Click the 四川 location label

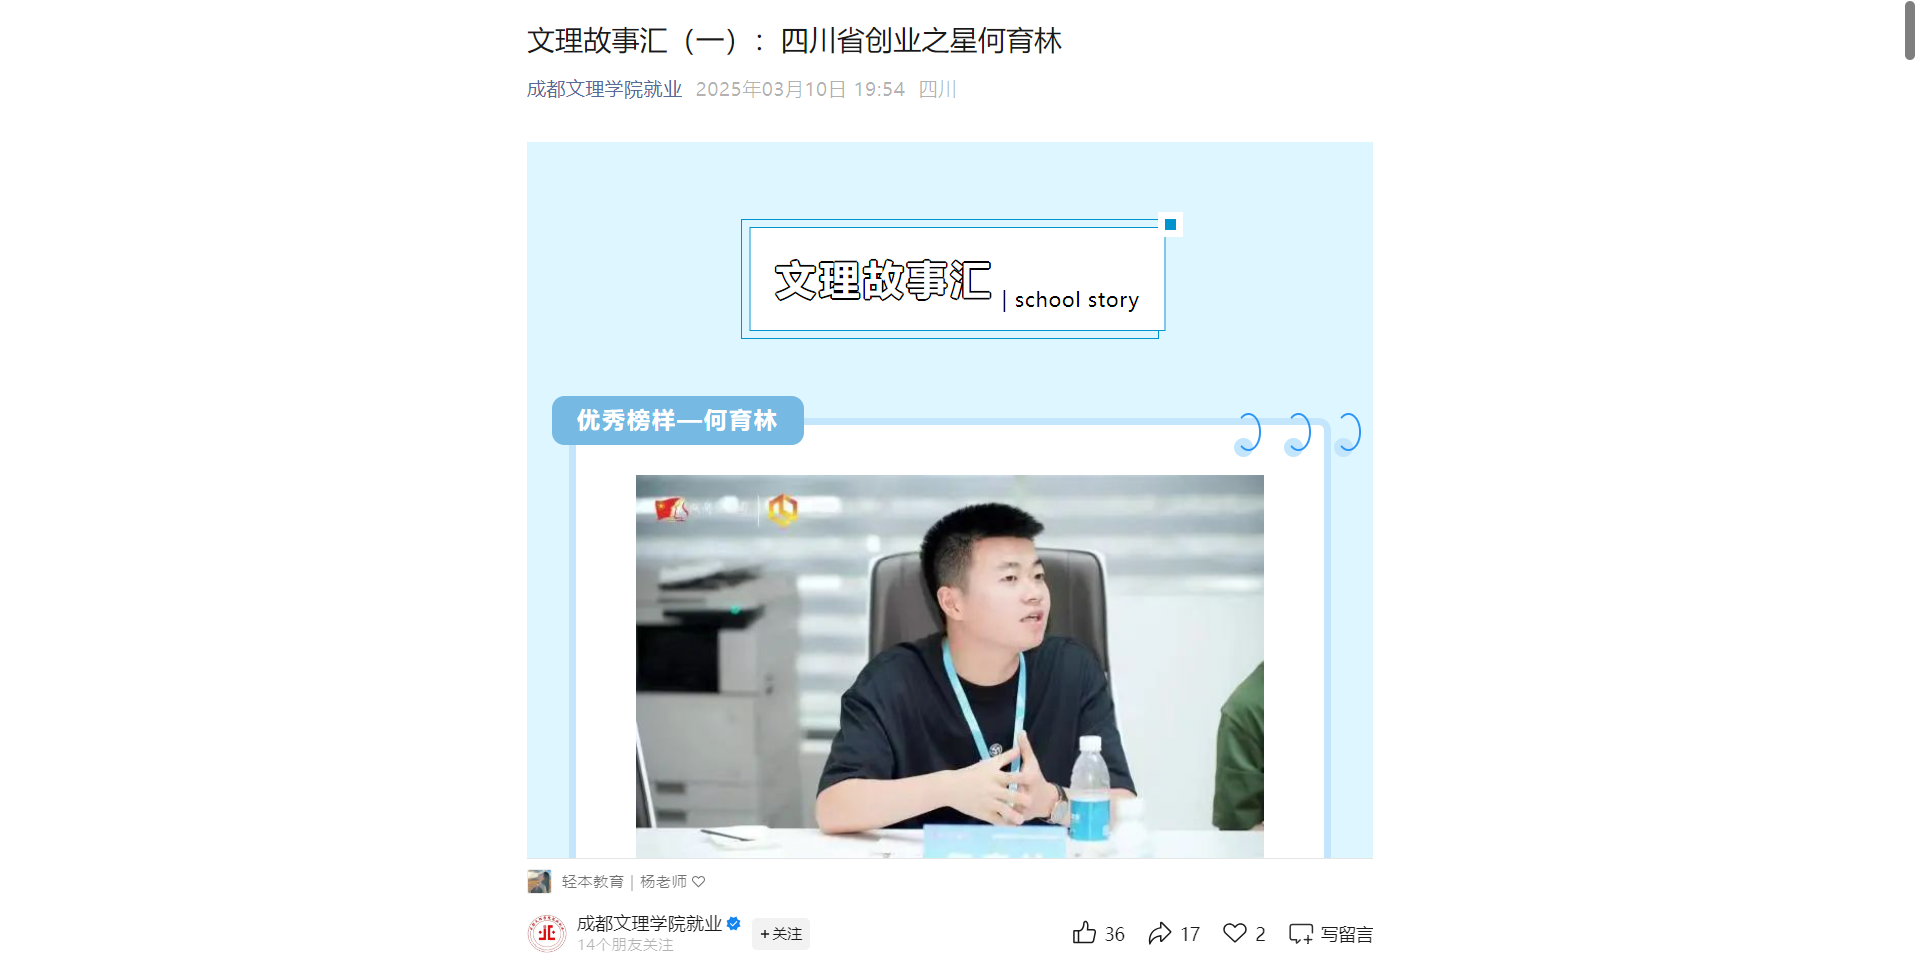(937, 89)
